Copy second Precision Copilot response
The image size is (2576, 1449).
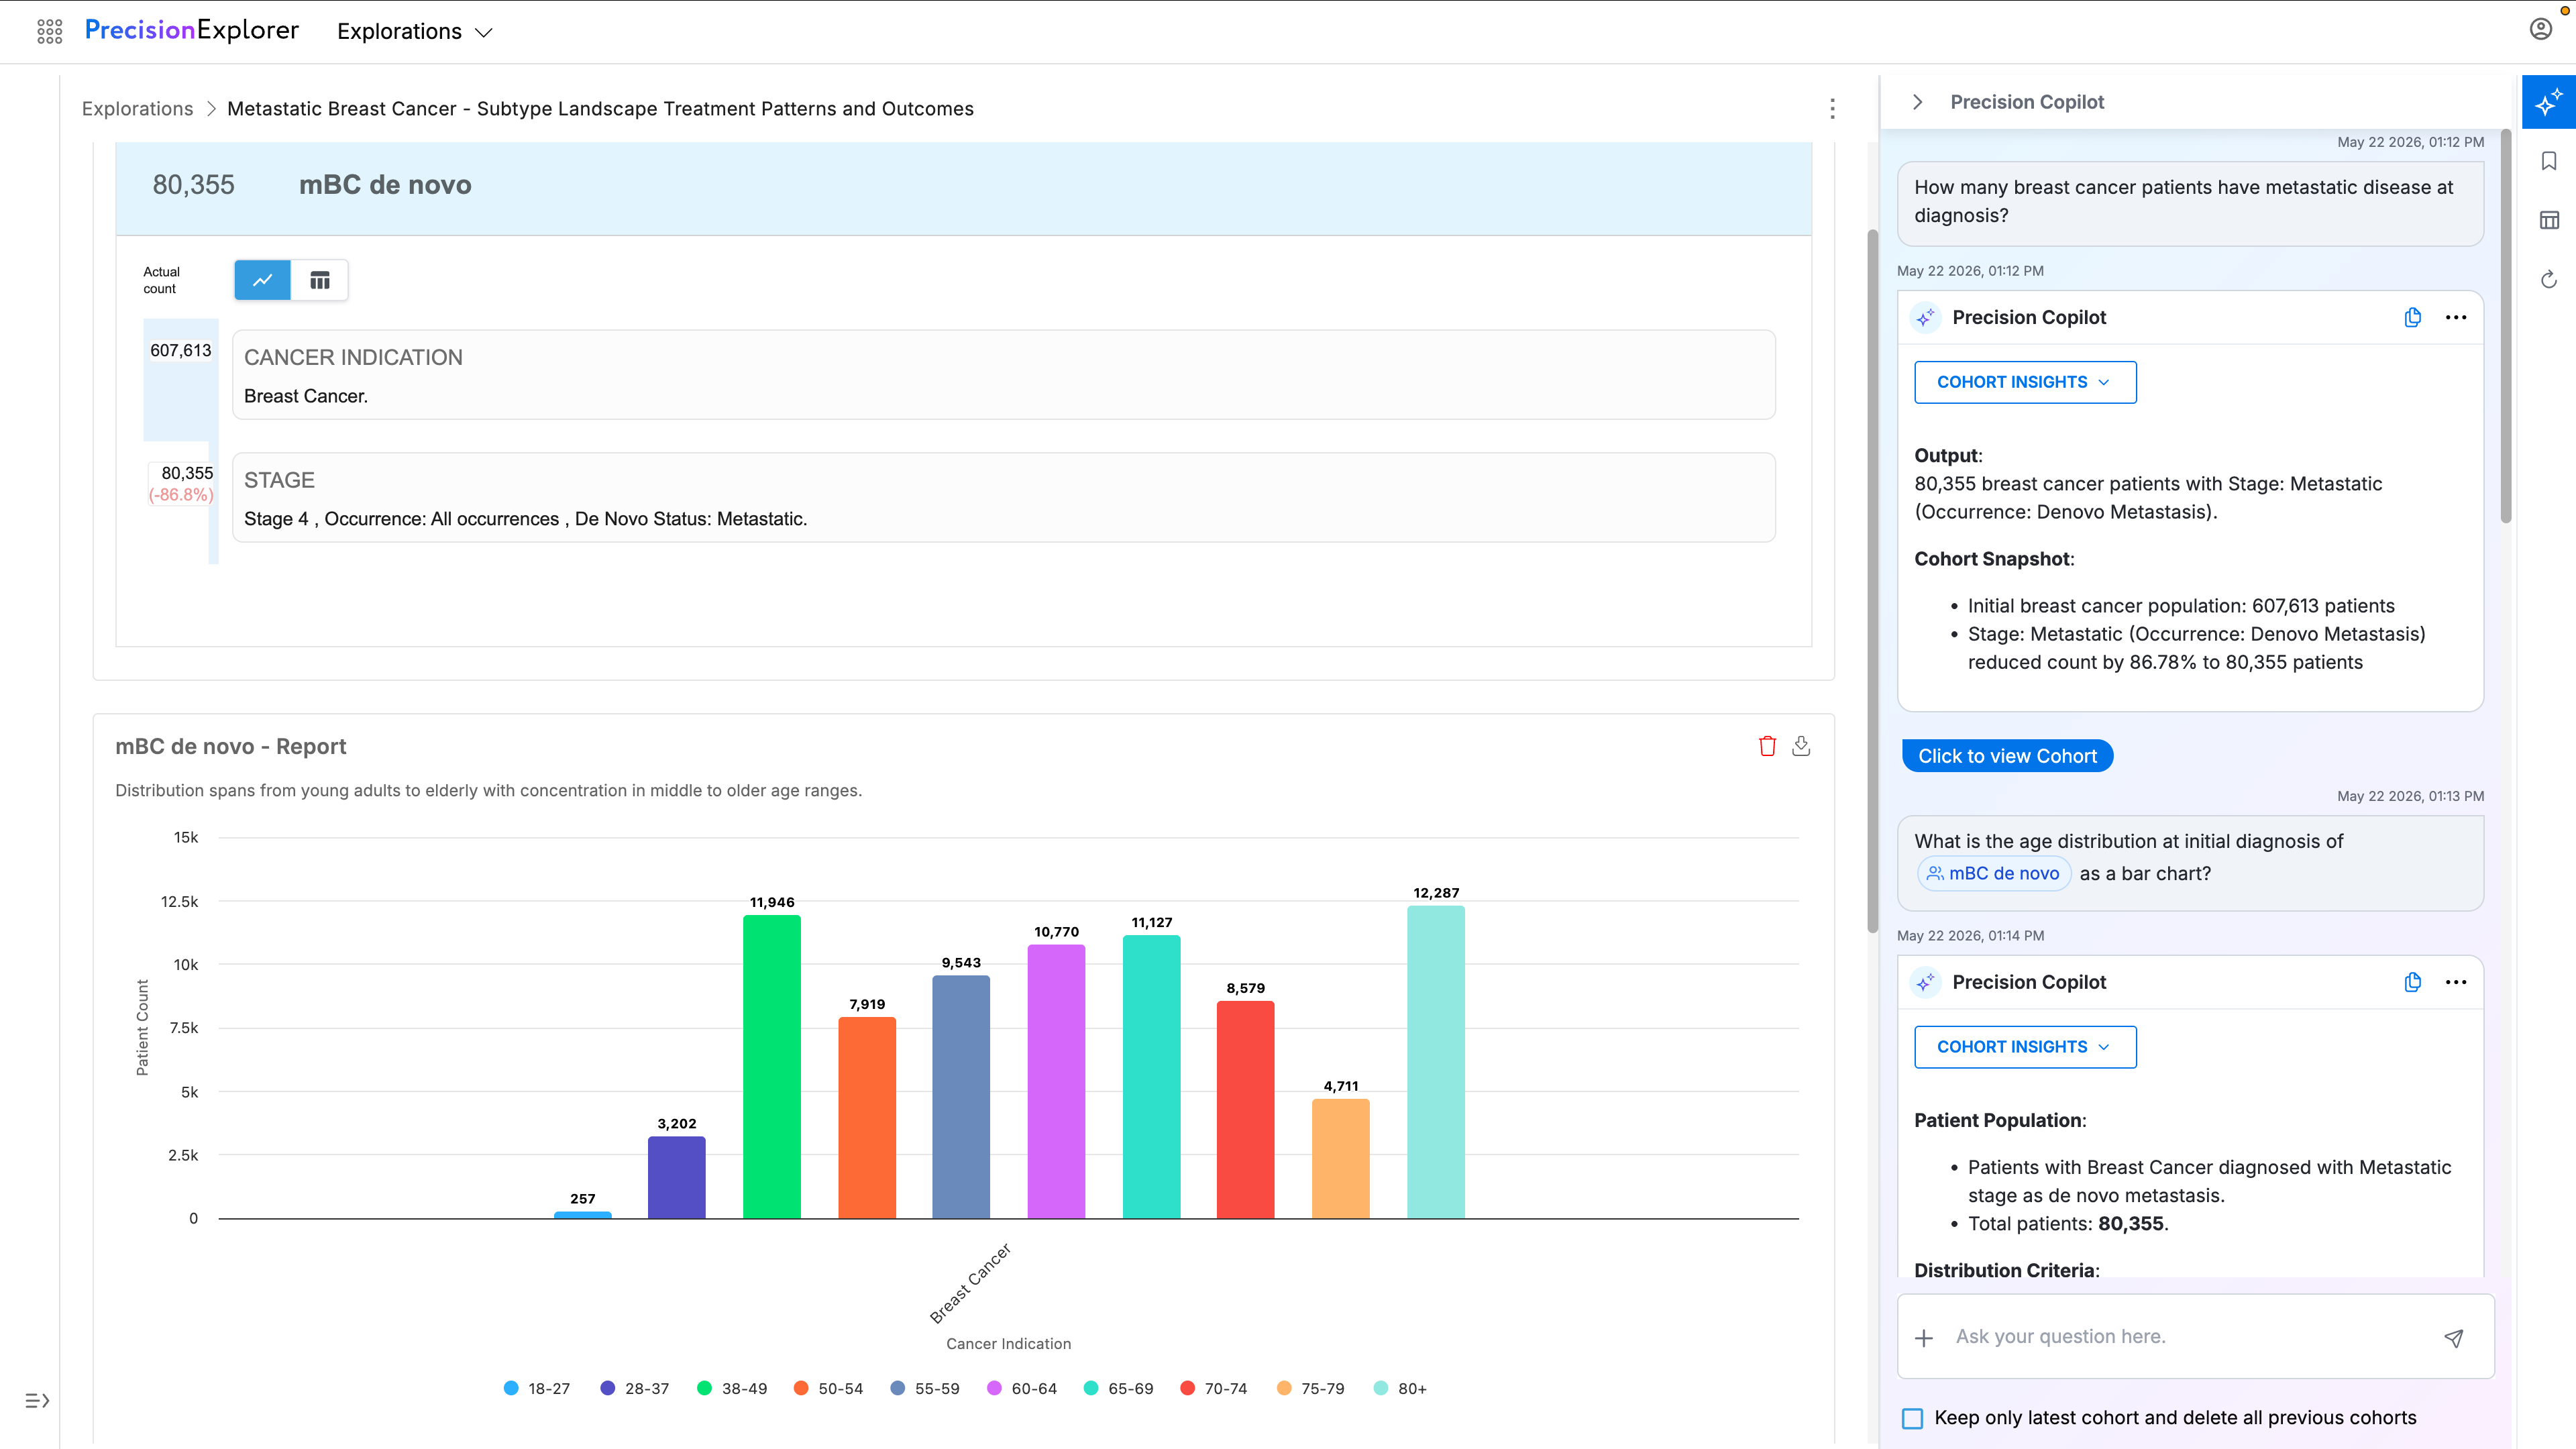click(x=2412, y=982)
